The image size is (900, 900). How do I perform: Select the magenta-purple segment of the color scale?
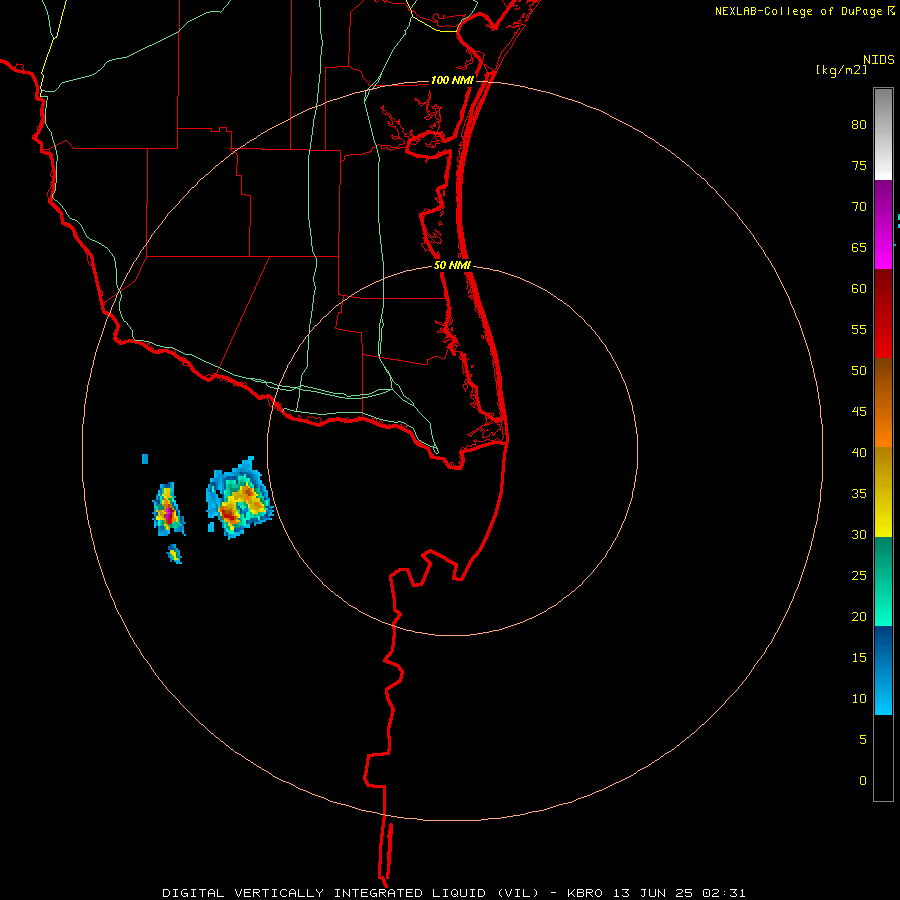[x=883, y=224]
